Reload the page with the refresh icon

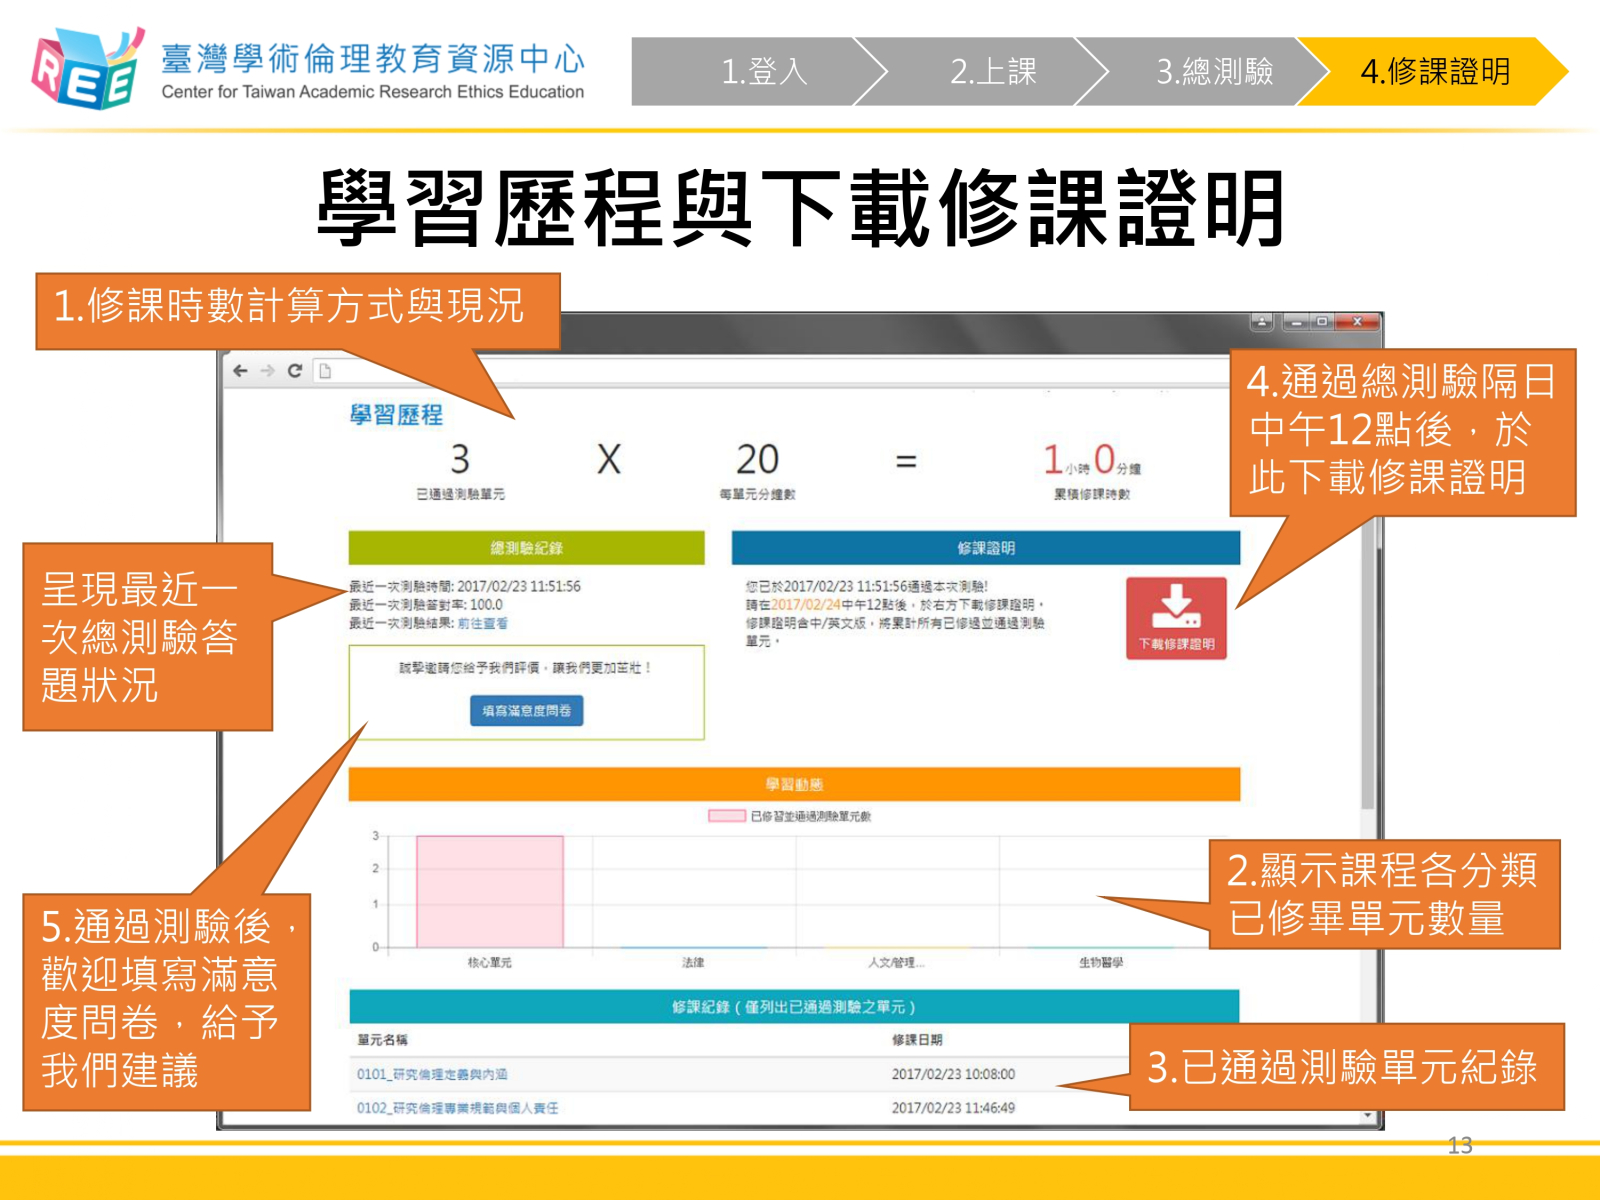point(295,371)
